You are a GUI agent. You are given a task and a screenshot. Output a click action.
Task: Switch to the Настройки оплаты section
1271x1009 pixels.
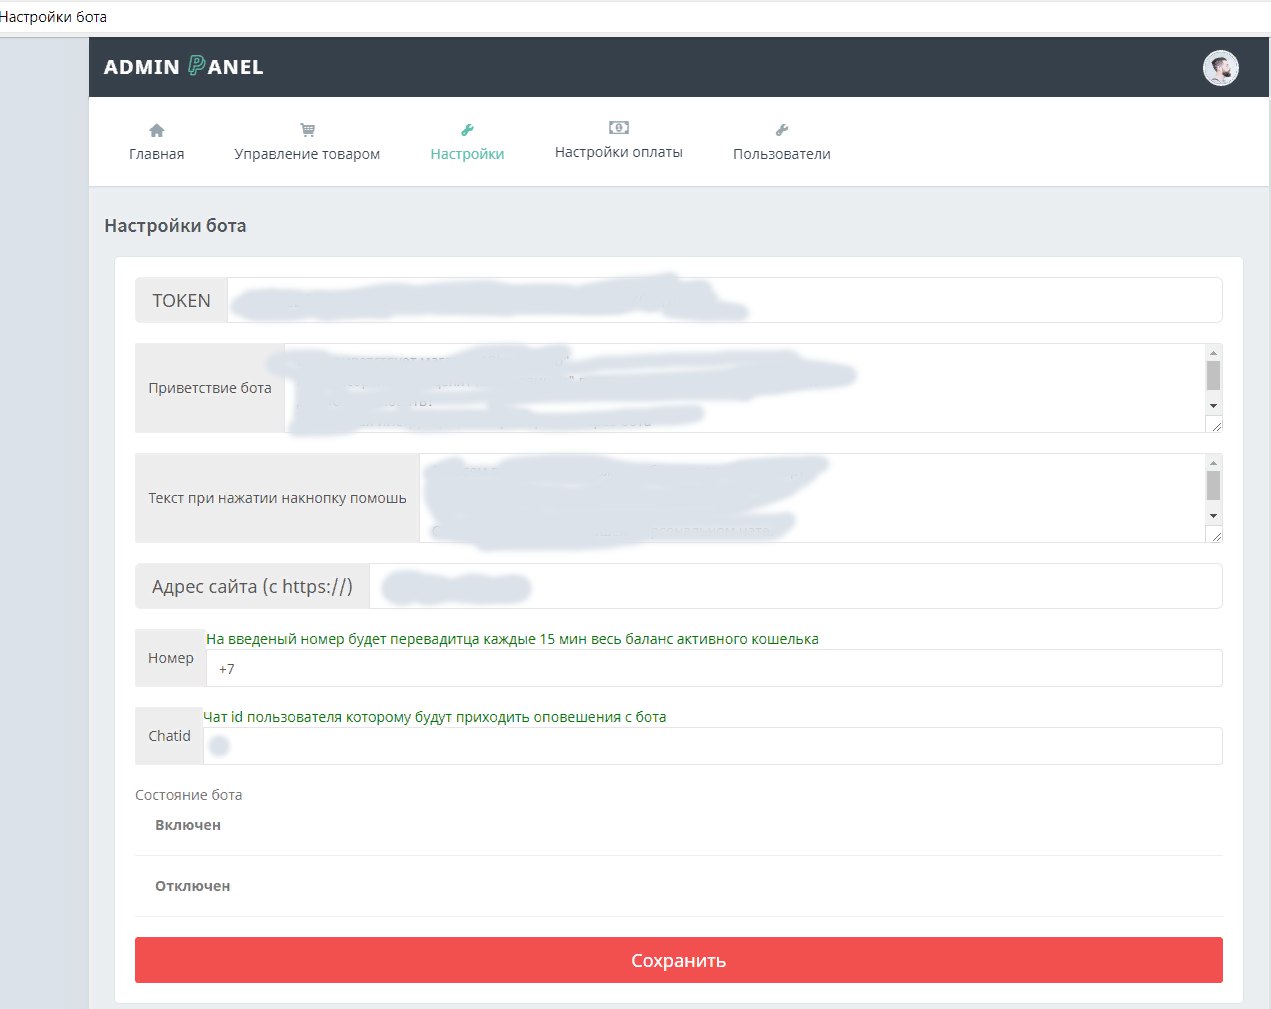coord(618,153)
